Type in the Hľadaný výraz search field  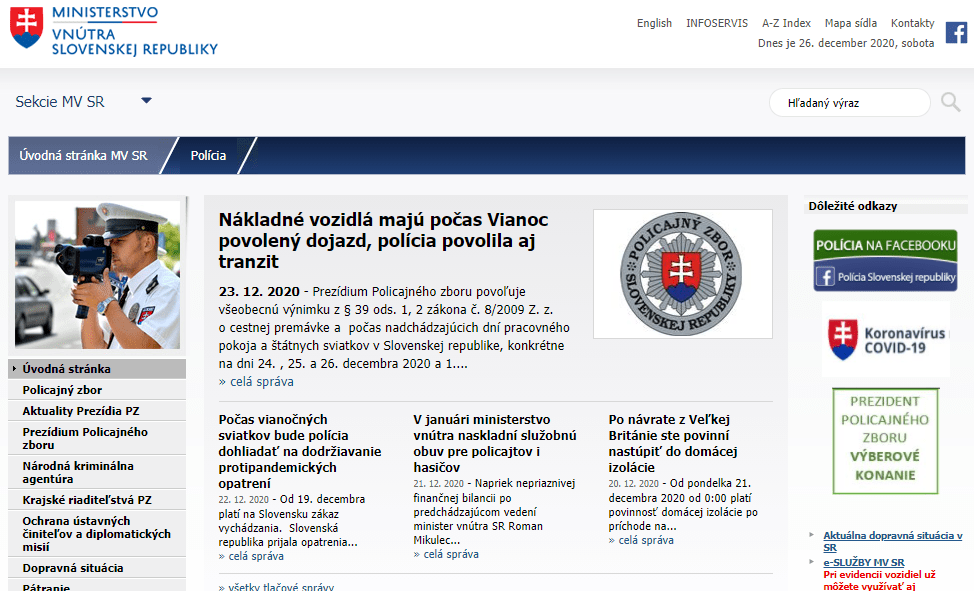848,103
